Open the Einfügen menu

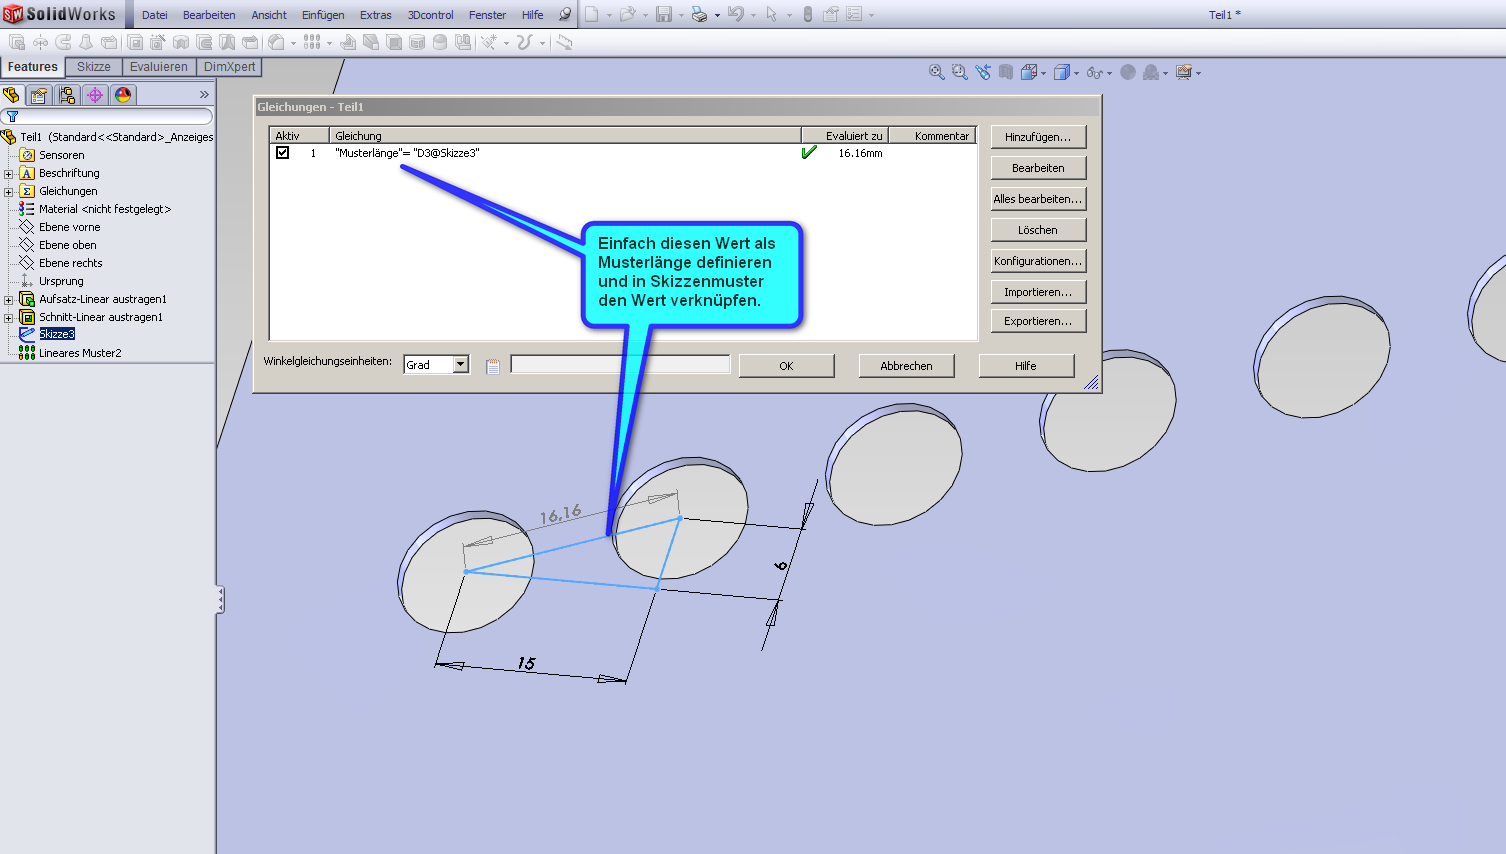tap(323, 15)
